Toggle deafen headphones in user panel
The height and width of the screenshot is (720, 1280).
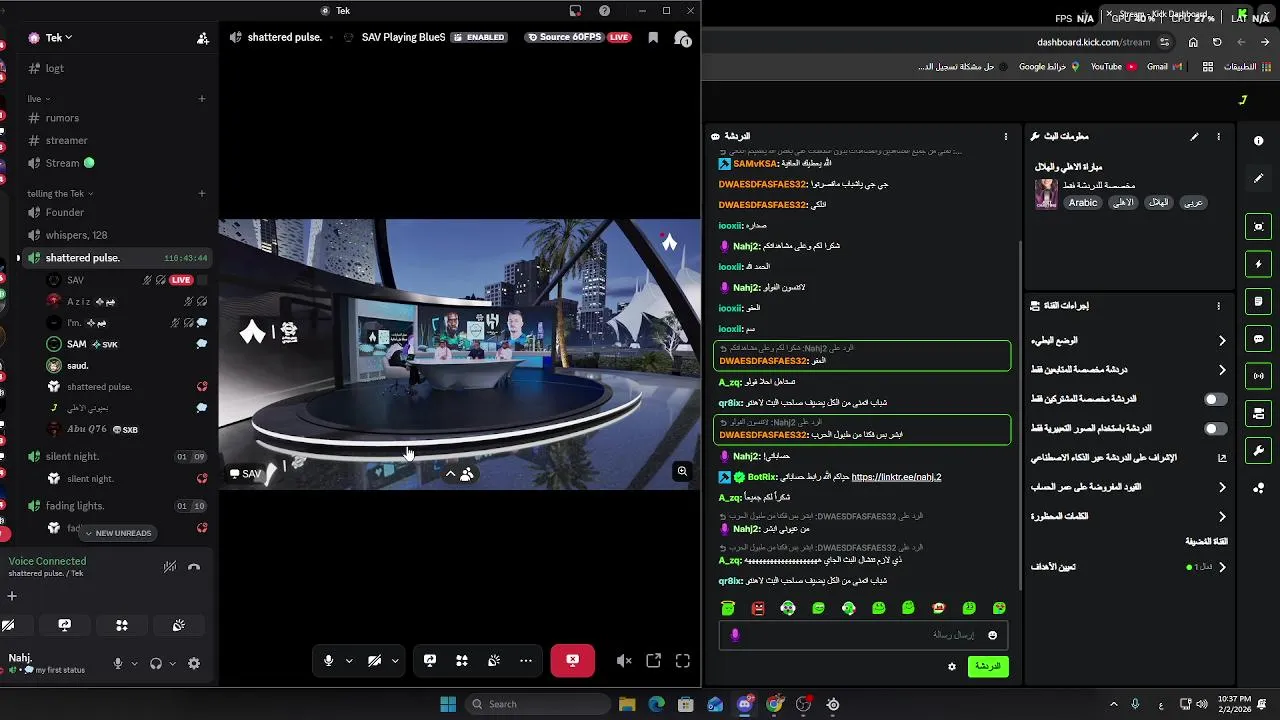coord(156,663)
